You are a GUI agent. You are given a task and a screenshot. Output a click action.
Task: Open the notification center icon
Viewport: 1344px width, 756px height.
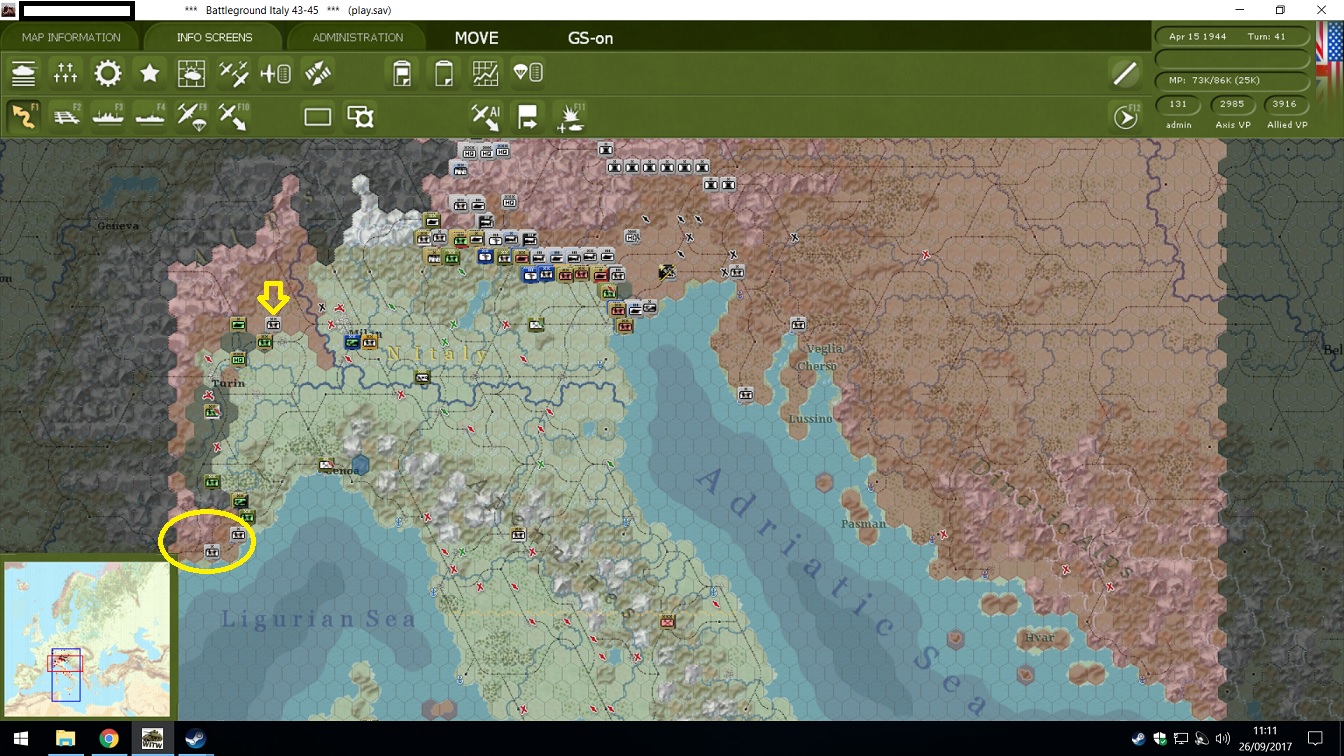(x=1316, y=739)
